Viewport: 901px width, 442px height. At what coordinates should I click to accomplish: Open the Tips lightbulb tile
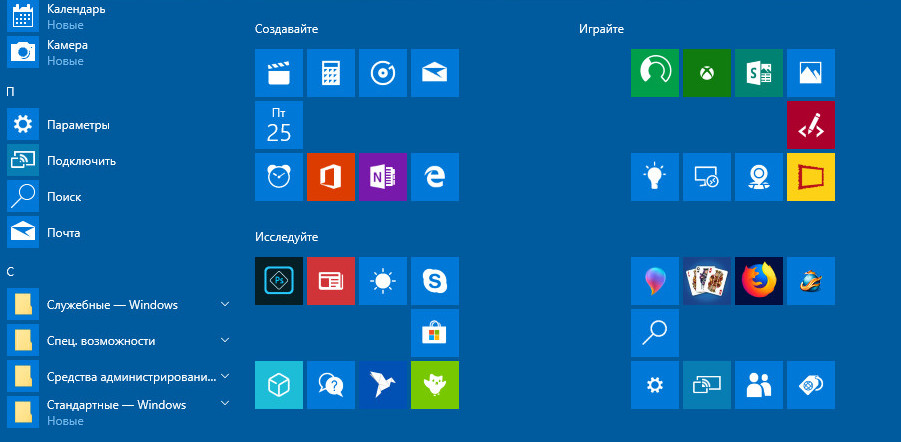(654, 177)
